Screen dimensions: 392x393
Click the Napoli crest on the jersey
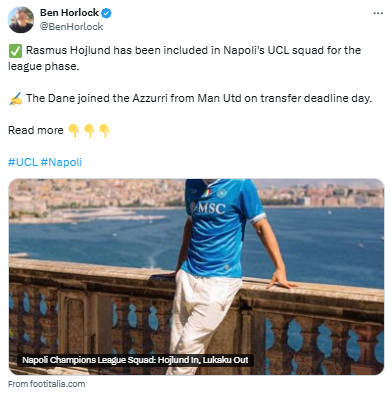tap(221, 193)
